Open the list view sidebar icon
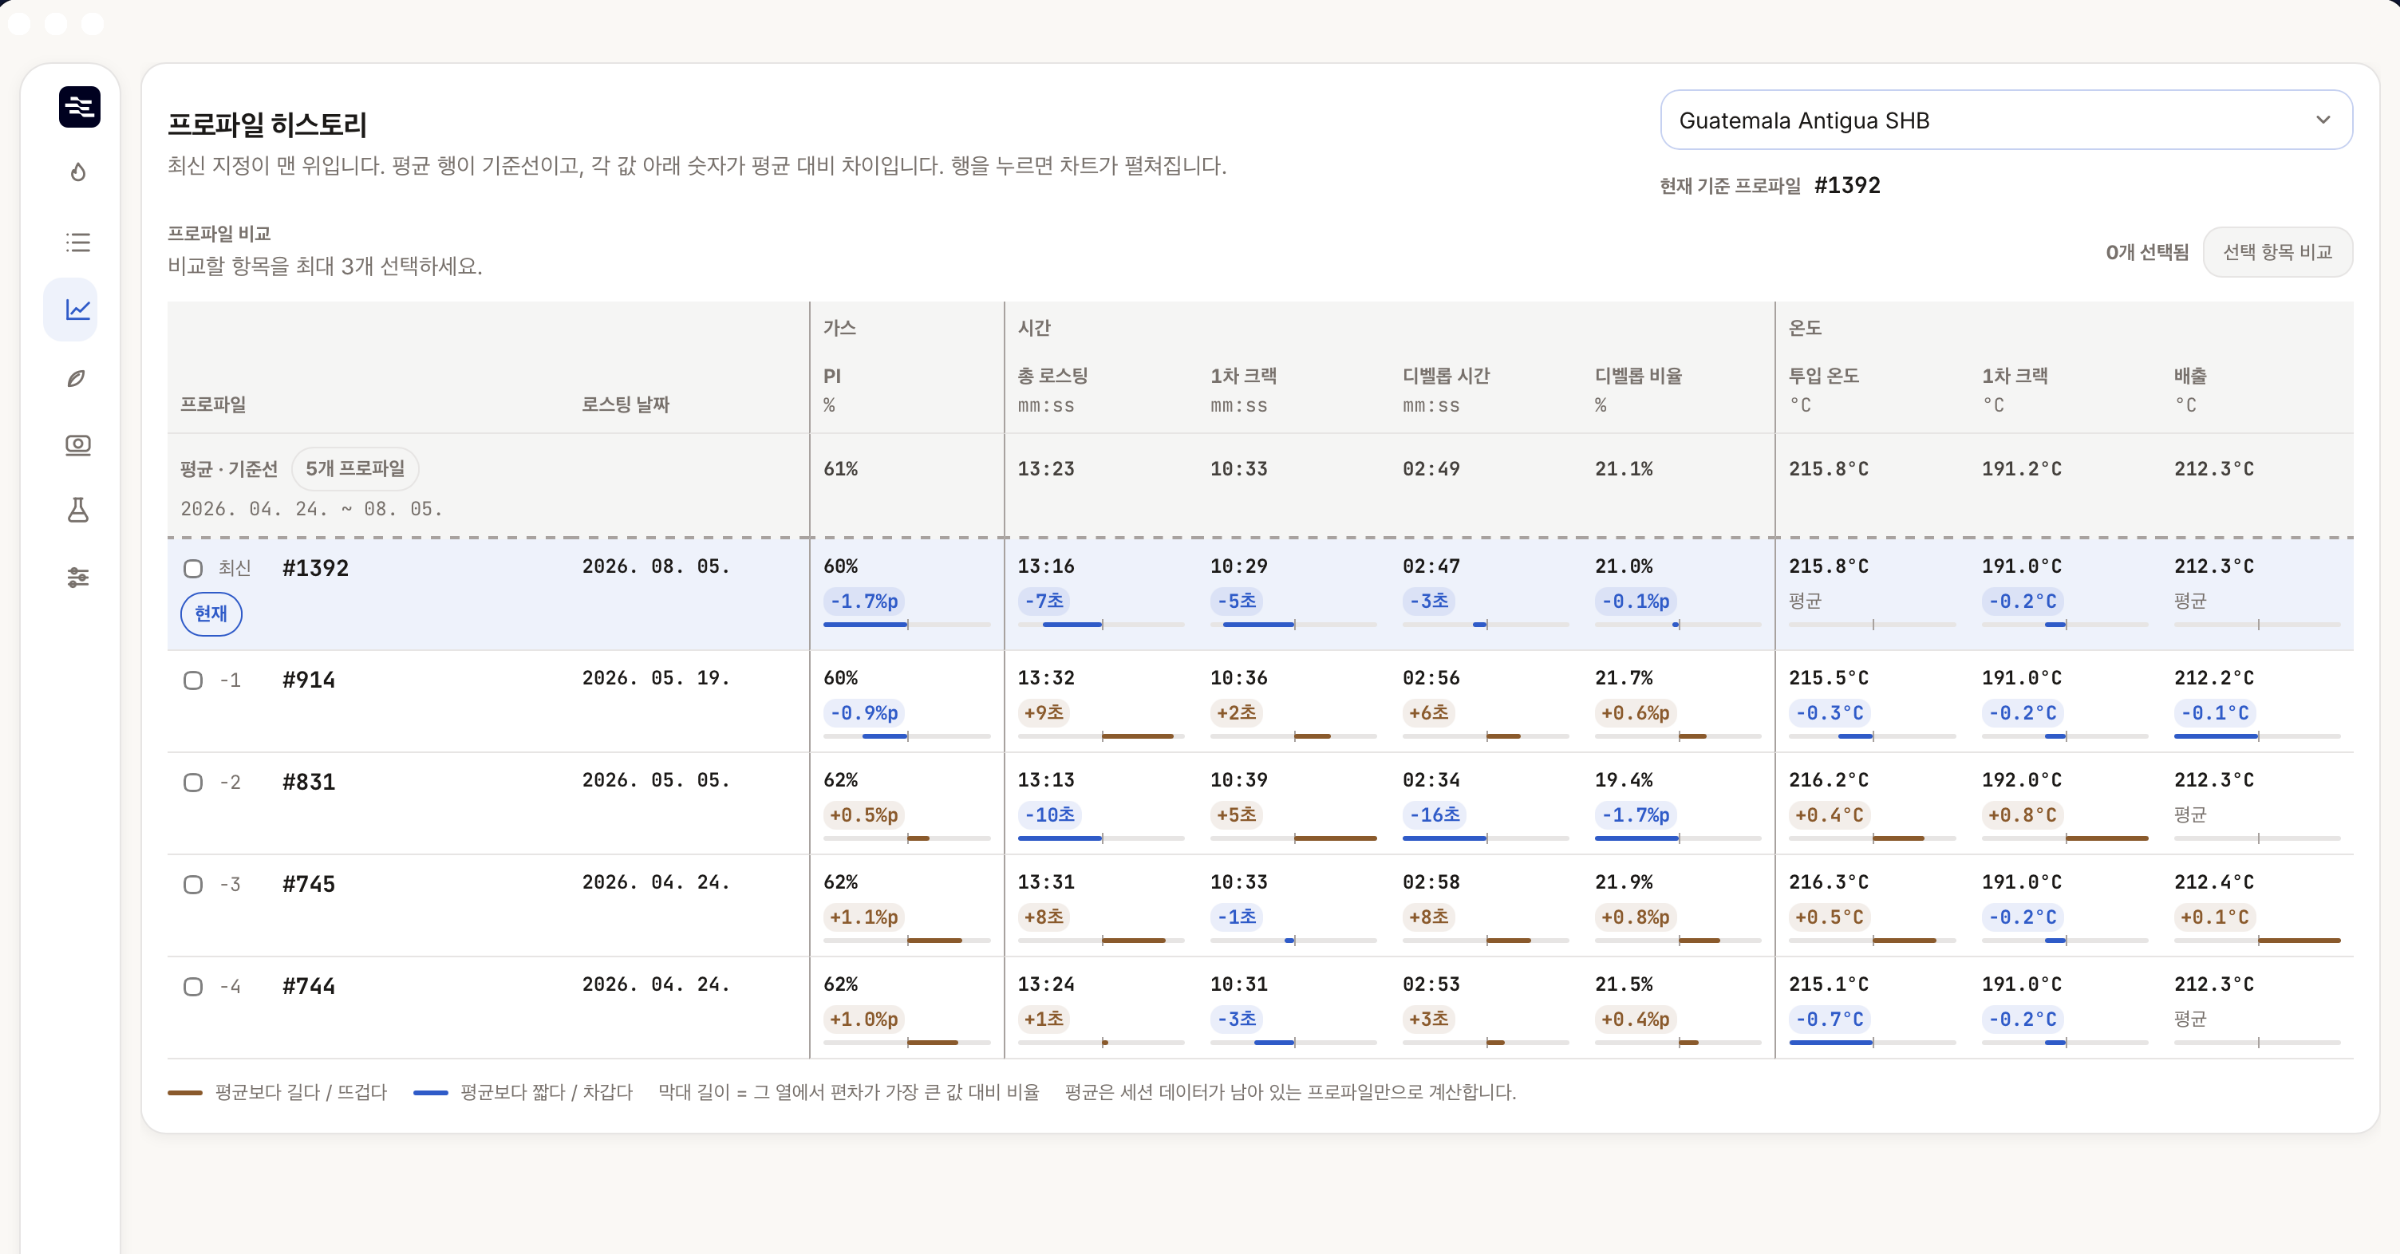This screenshot has height=1254, width=2400. pyautogui.click(x=78, y=242)
